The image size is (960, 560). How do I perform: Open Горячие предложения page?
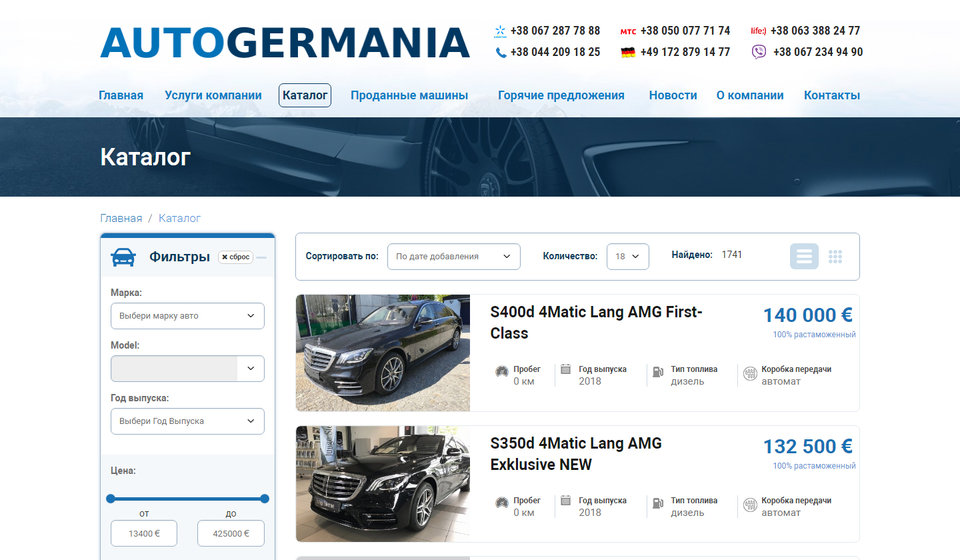tap(561, 95)
